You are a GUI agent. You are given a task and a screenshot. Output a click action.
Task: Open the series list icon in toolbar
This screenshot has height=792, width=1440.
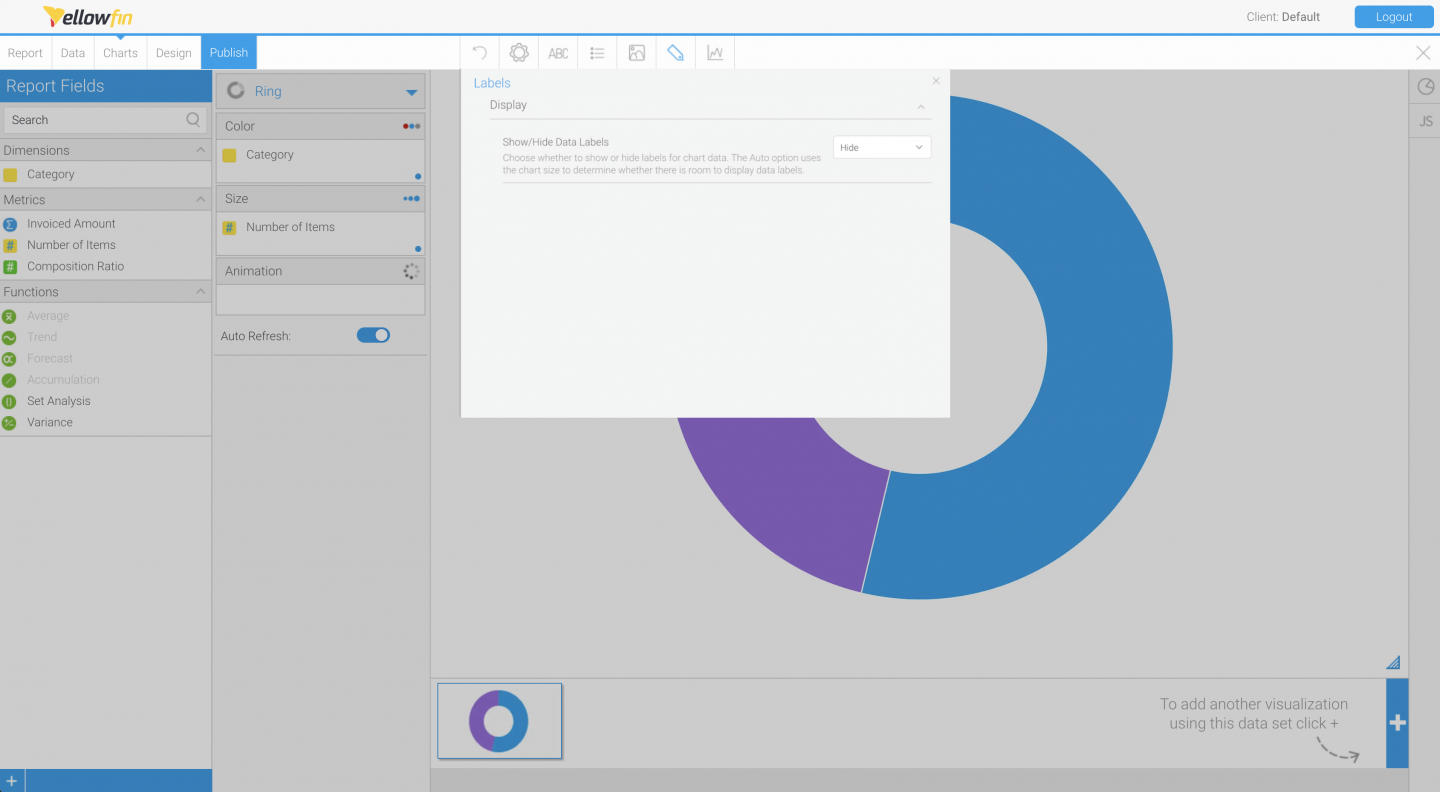pos(596,52)
